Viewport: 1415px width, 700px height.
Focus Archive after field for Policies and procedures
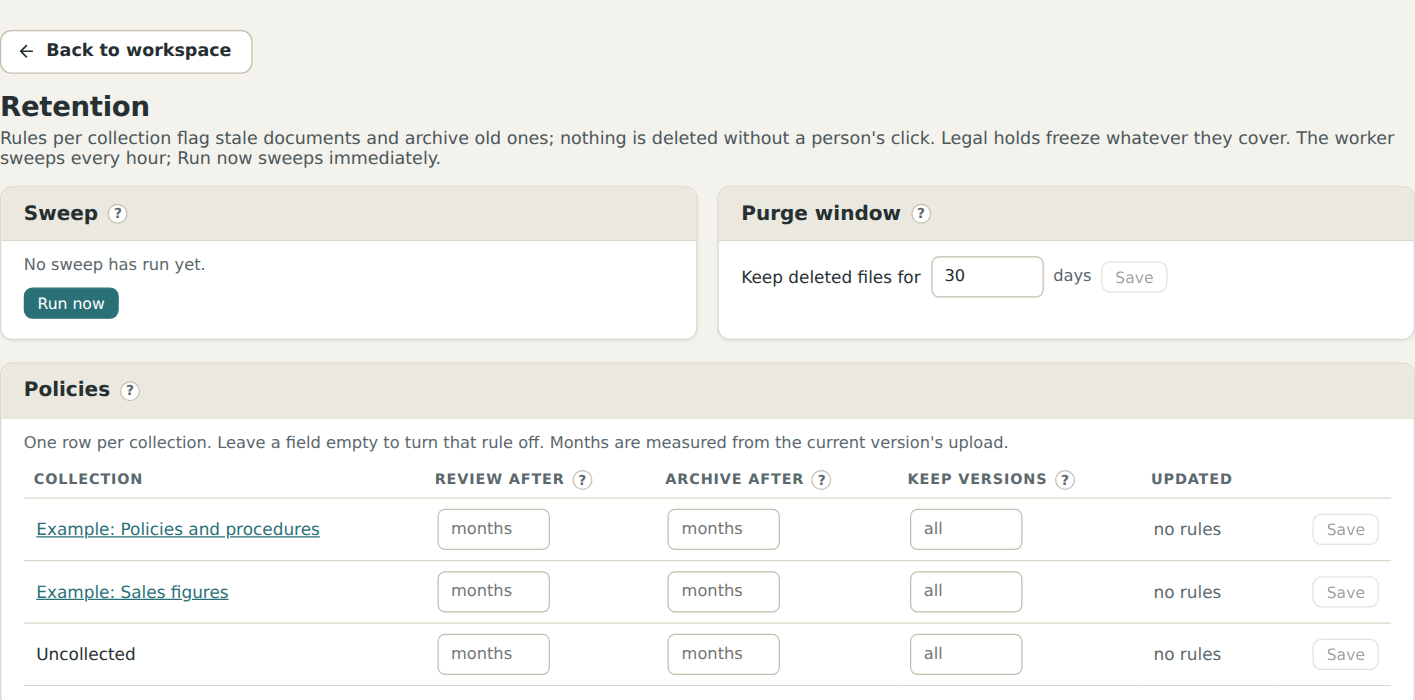click(x=723, y=529)
